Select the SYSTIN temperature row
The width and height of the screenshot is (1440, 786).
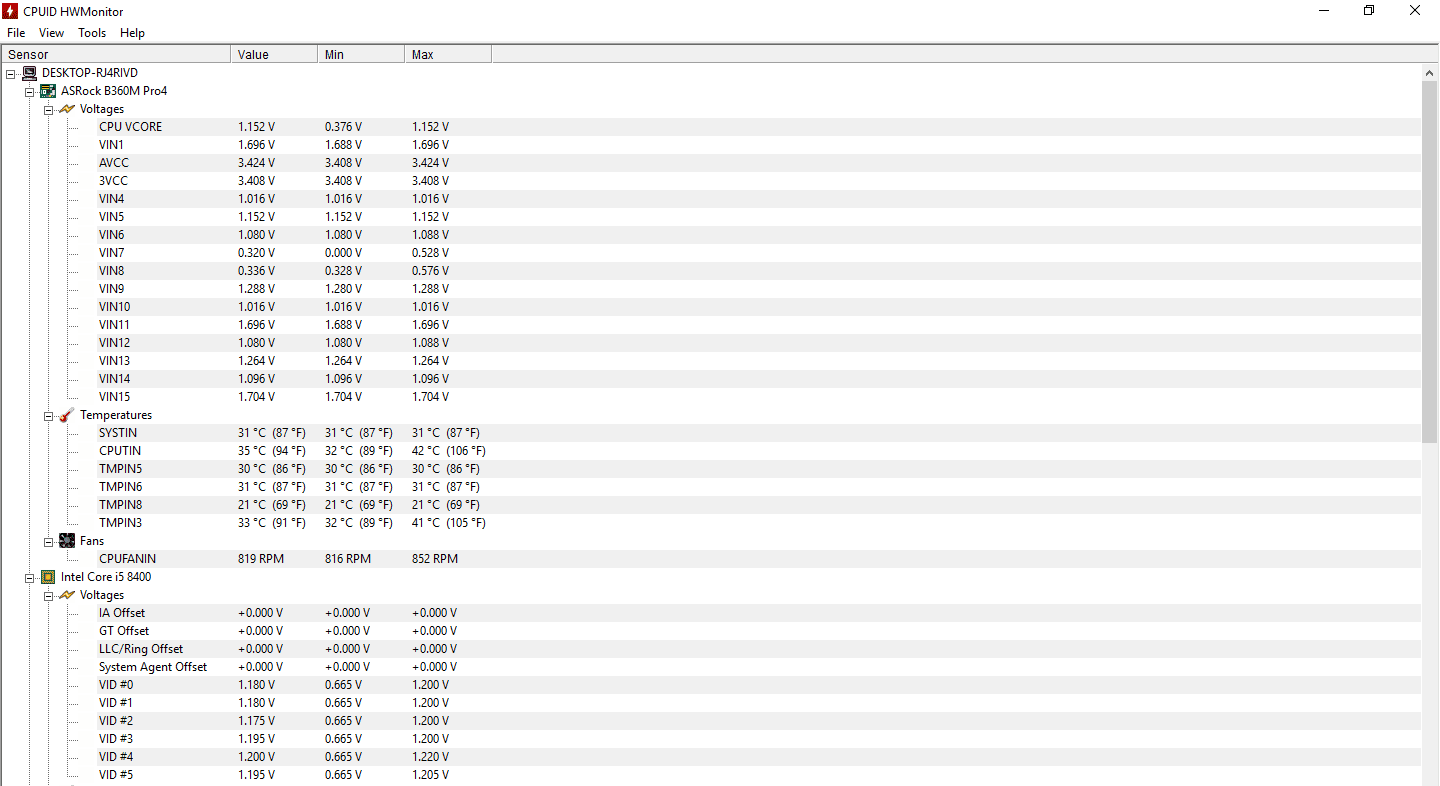758,433
